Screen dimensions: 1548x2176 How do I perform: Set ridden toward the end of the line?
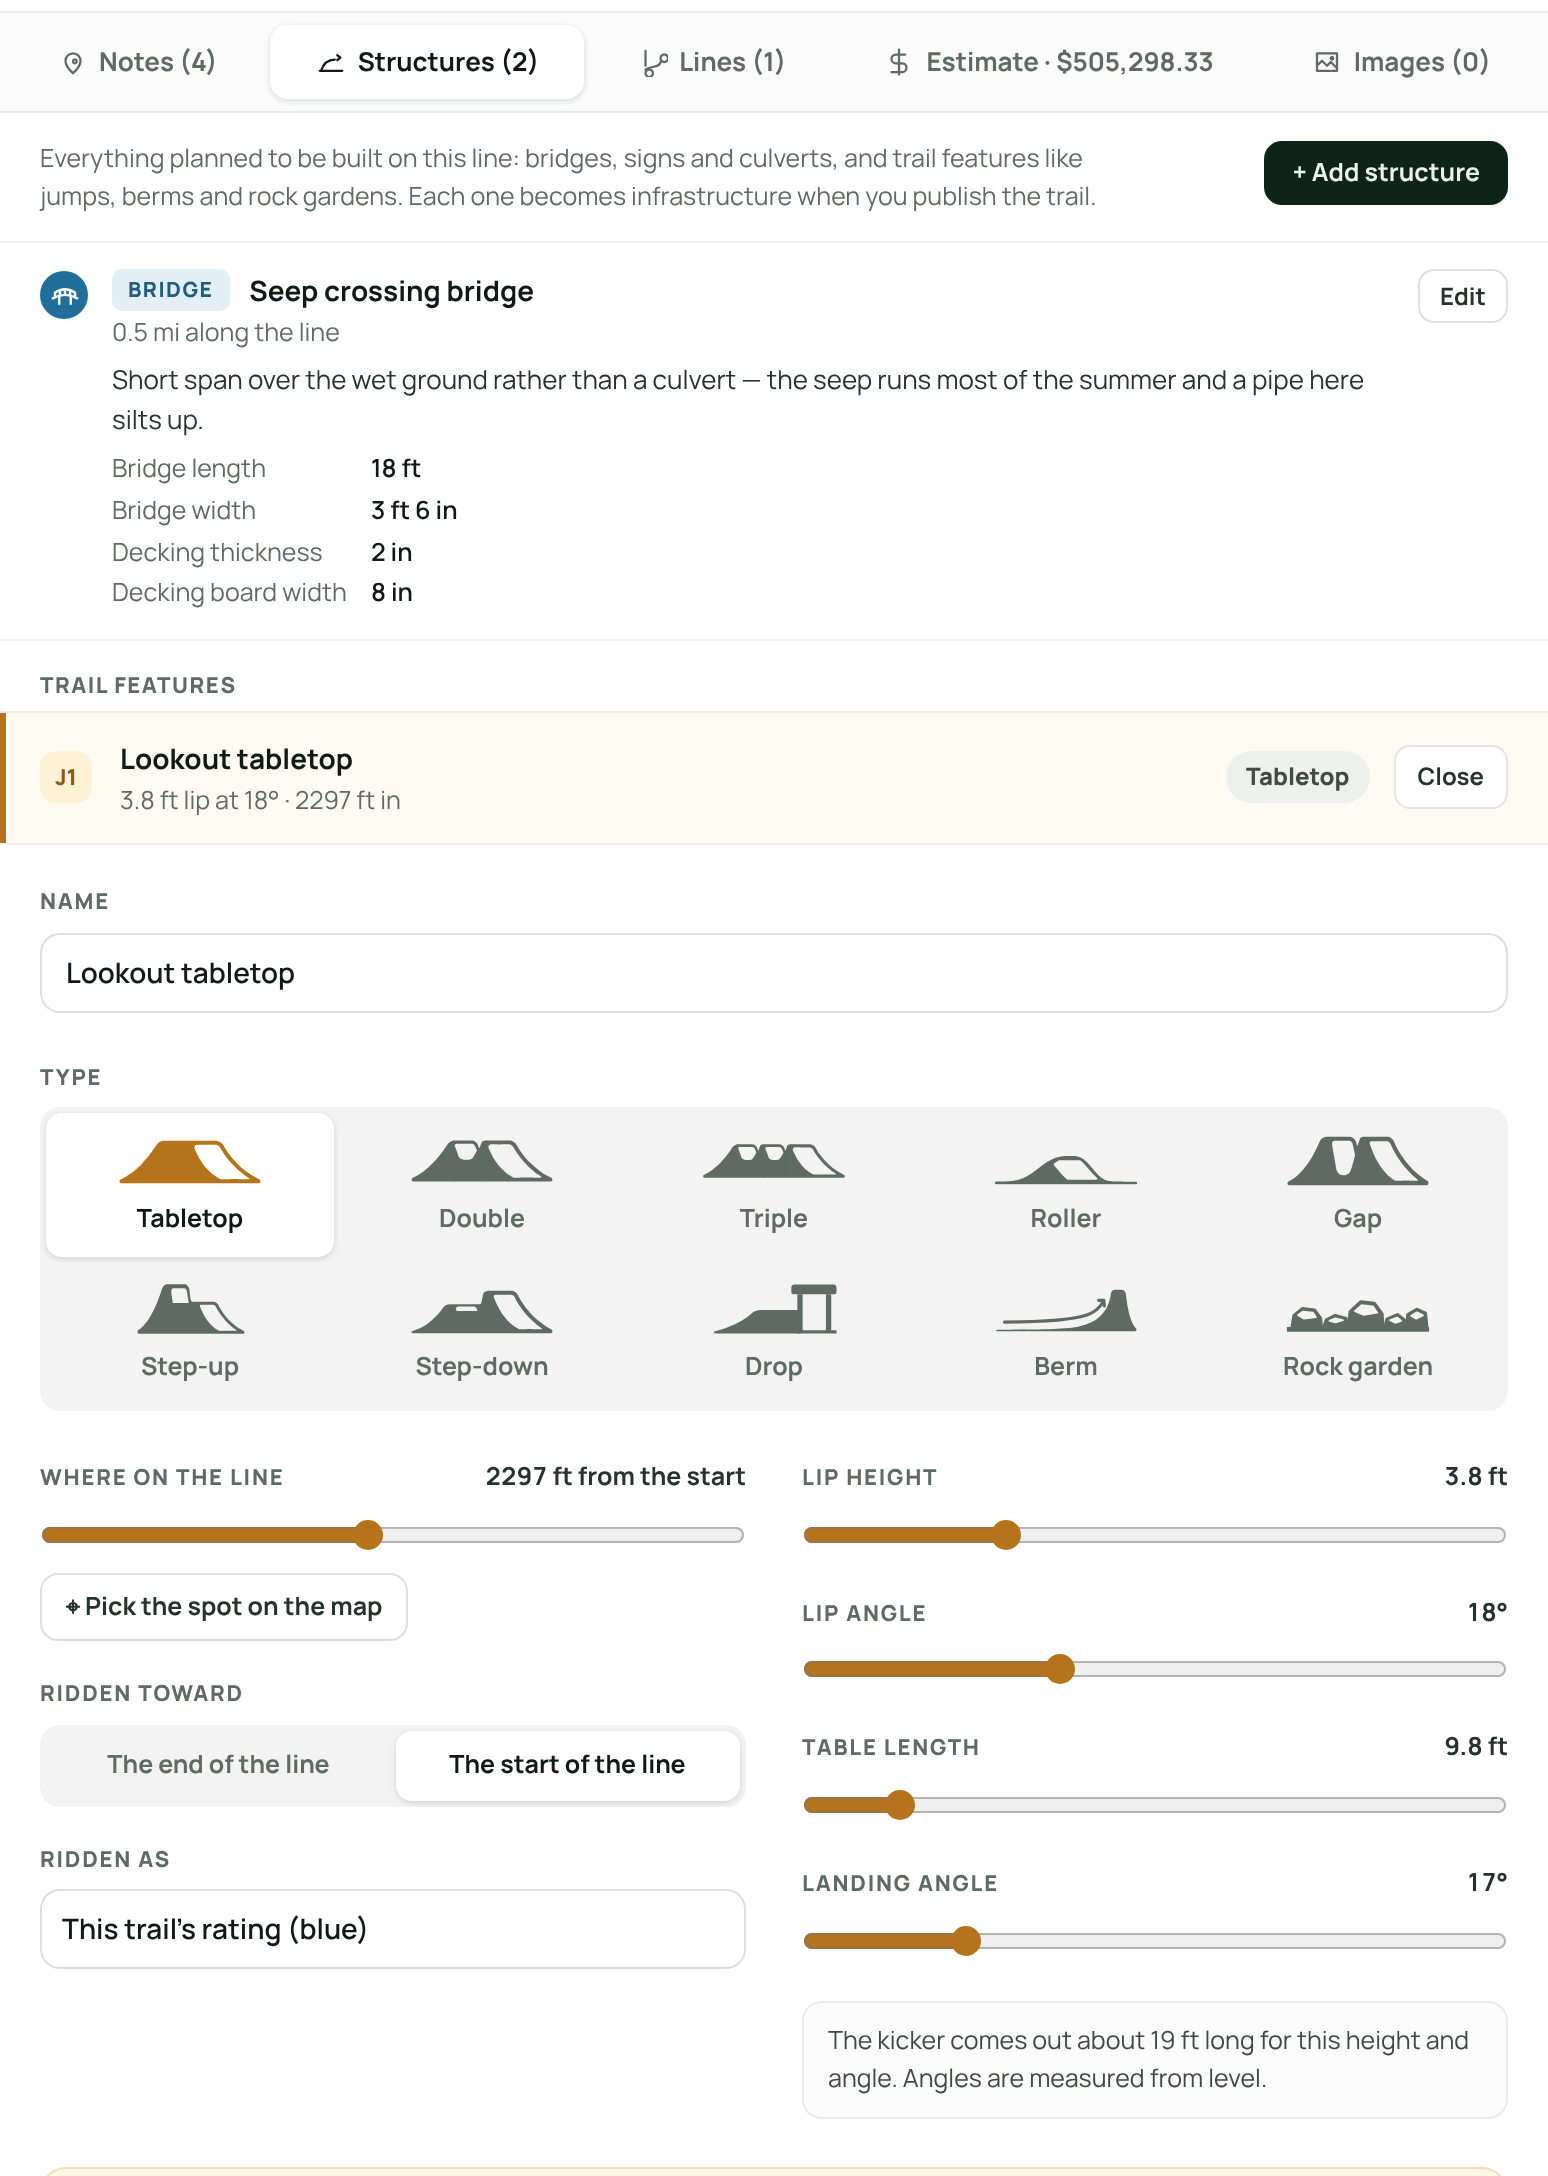tap(218, 1765)
